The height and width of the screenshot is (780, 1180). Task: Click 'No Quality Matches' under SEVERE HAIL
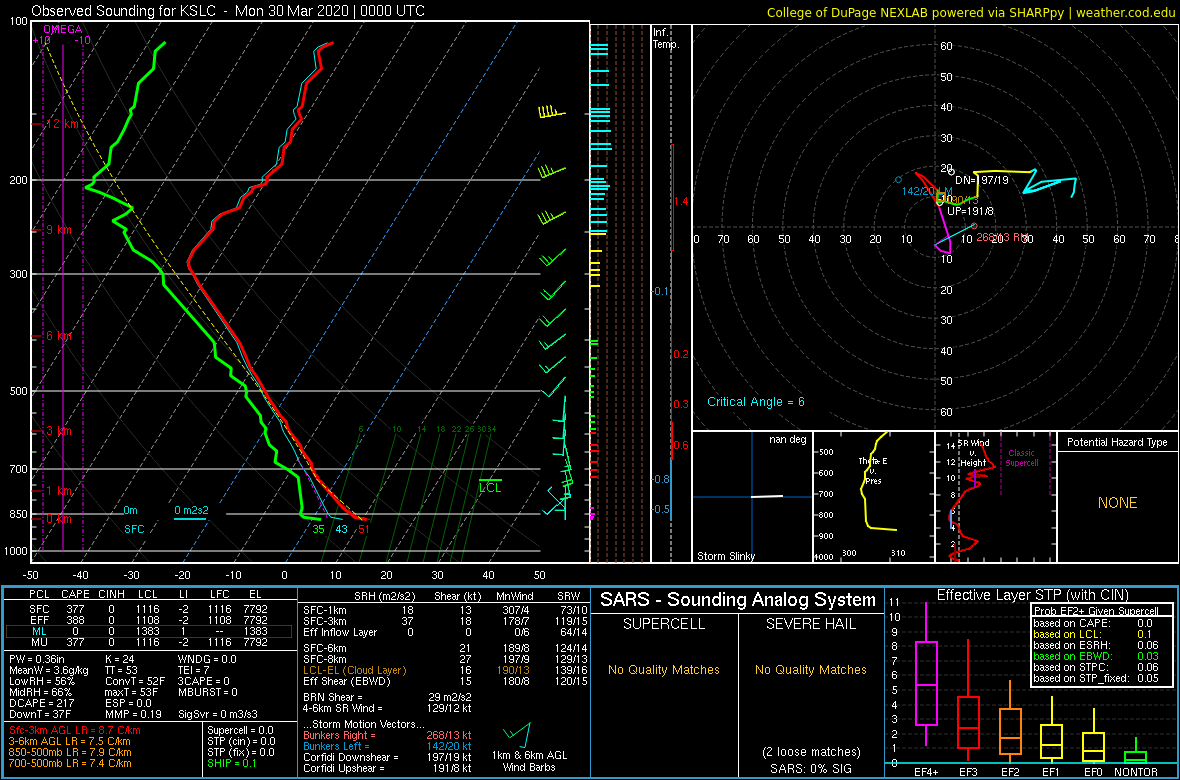(x=811, y=669)
